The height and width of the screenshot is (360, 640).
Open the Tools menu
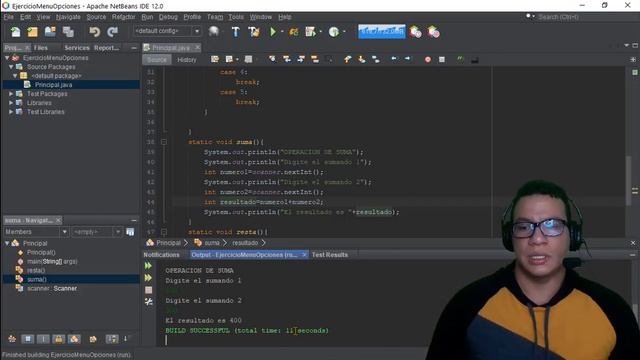[x=236, y=17]
